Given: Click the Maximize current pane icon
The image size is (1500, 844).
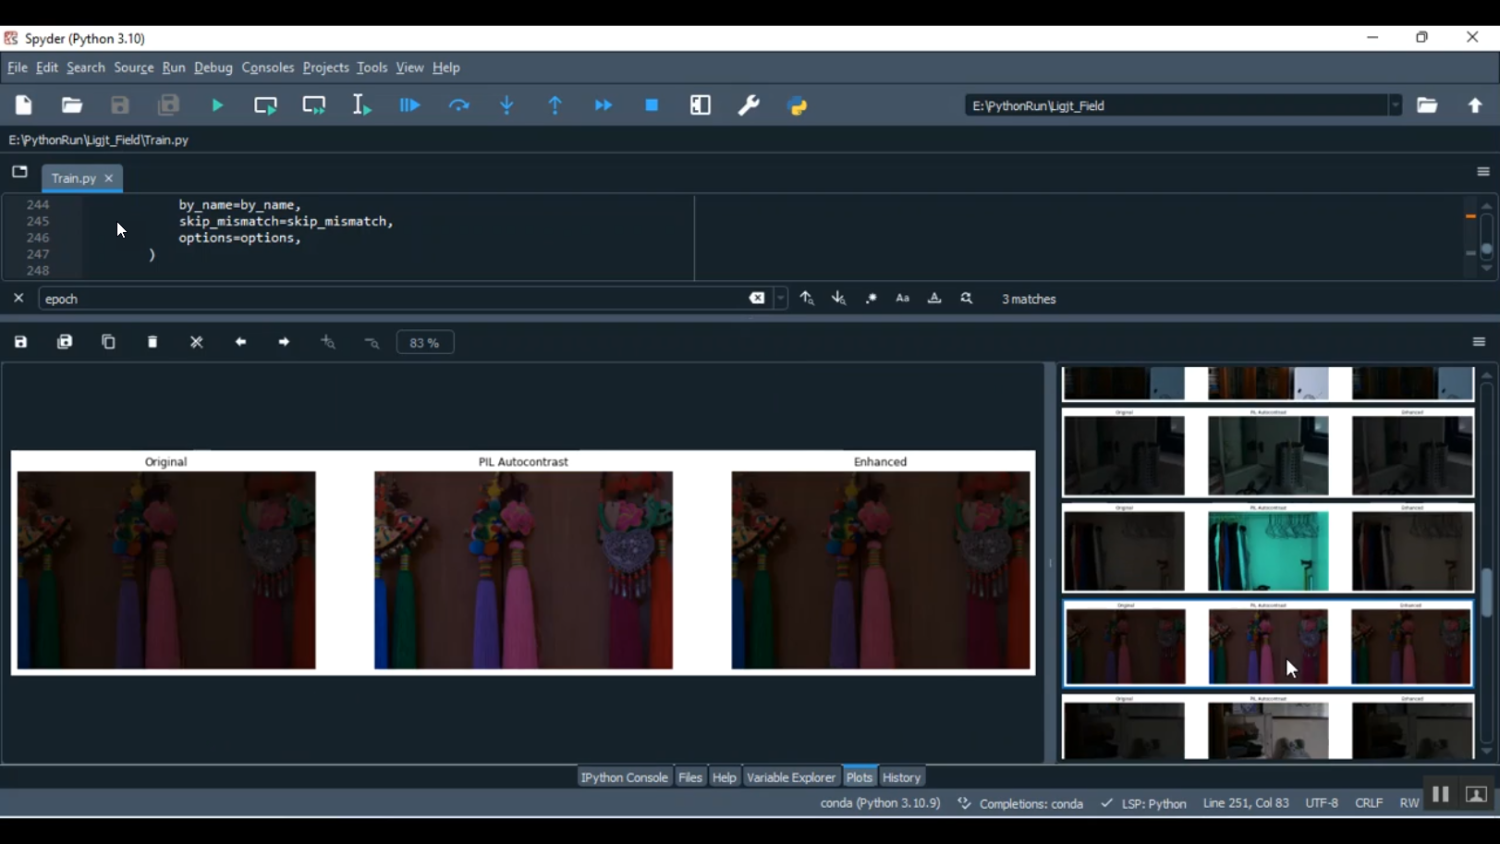Looking at the screenshot, I should pos(700,106).
